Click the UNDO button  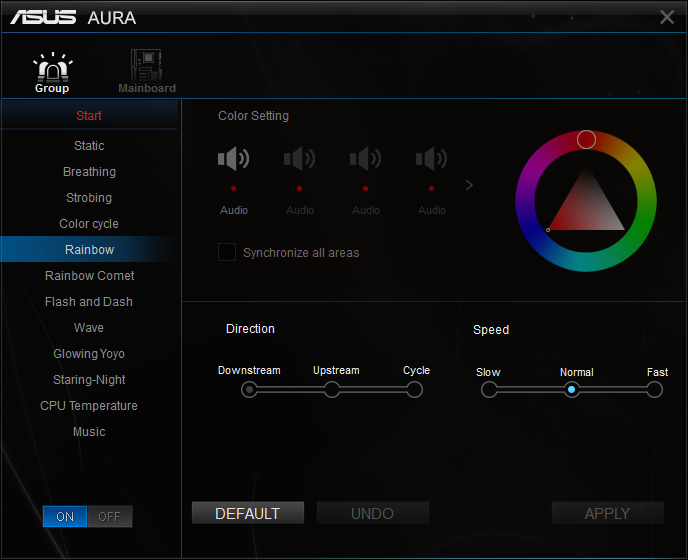tap(373, 513)
